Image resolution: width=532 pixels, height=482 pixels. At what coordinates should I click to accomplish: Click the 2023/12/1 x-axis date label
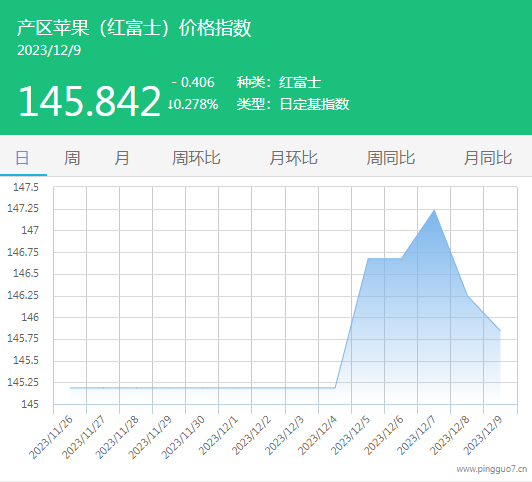(x=218, y=436)
